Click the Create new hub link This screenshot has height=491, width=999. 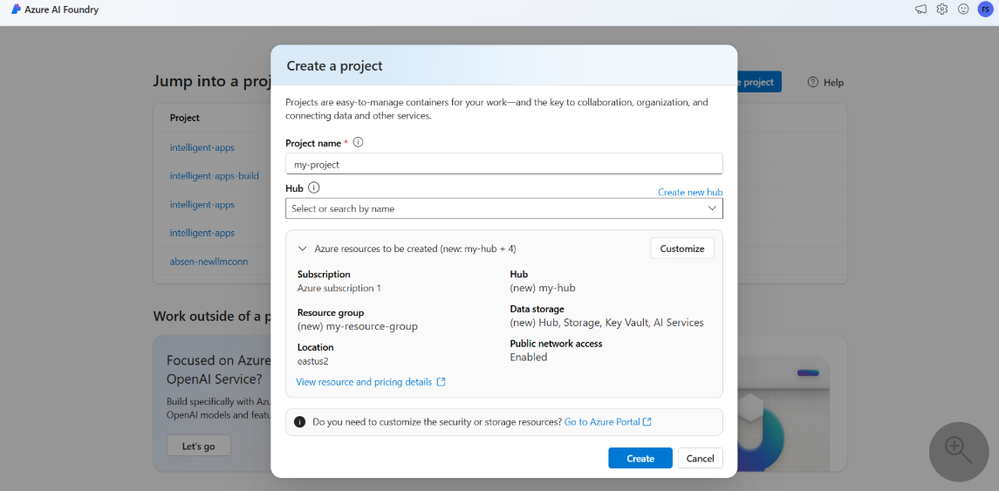click(x=690, y=192)
